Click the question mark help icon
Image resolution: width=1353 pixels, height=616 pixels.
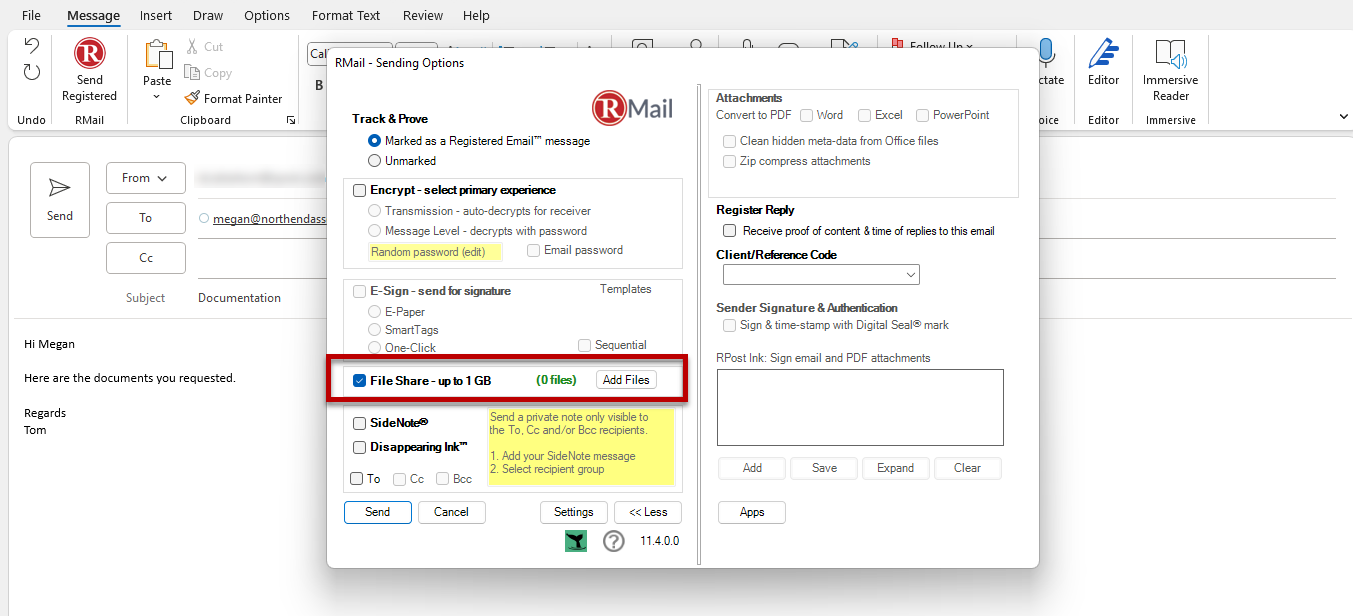pyautogui.click(x=614, y=541)
